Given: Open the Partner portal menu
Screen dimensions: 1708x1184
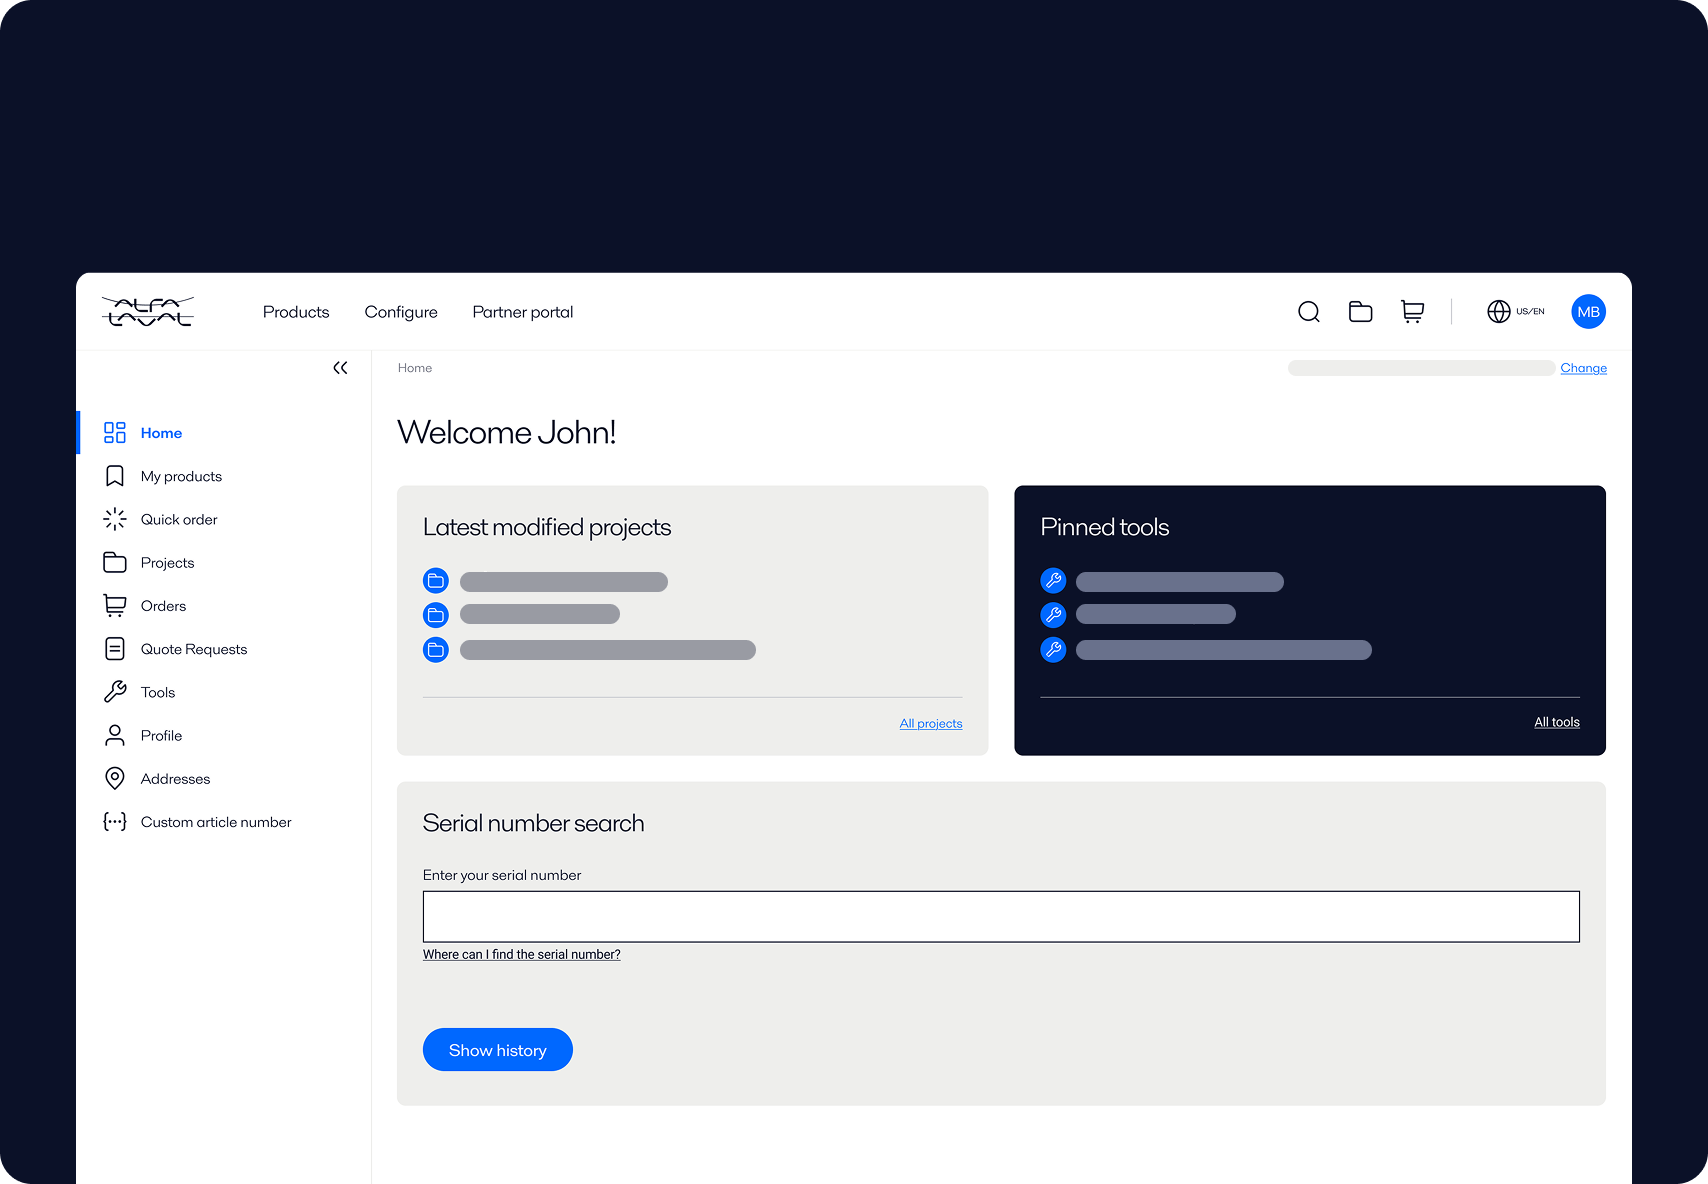Looking at the screenshot, I should click(x=522, y=311).
